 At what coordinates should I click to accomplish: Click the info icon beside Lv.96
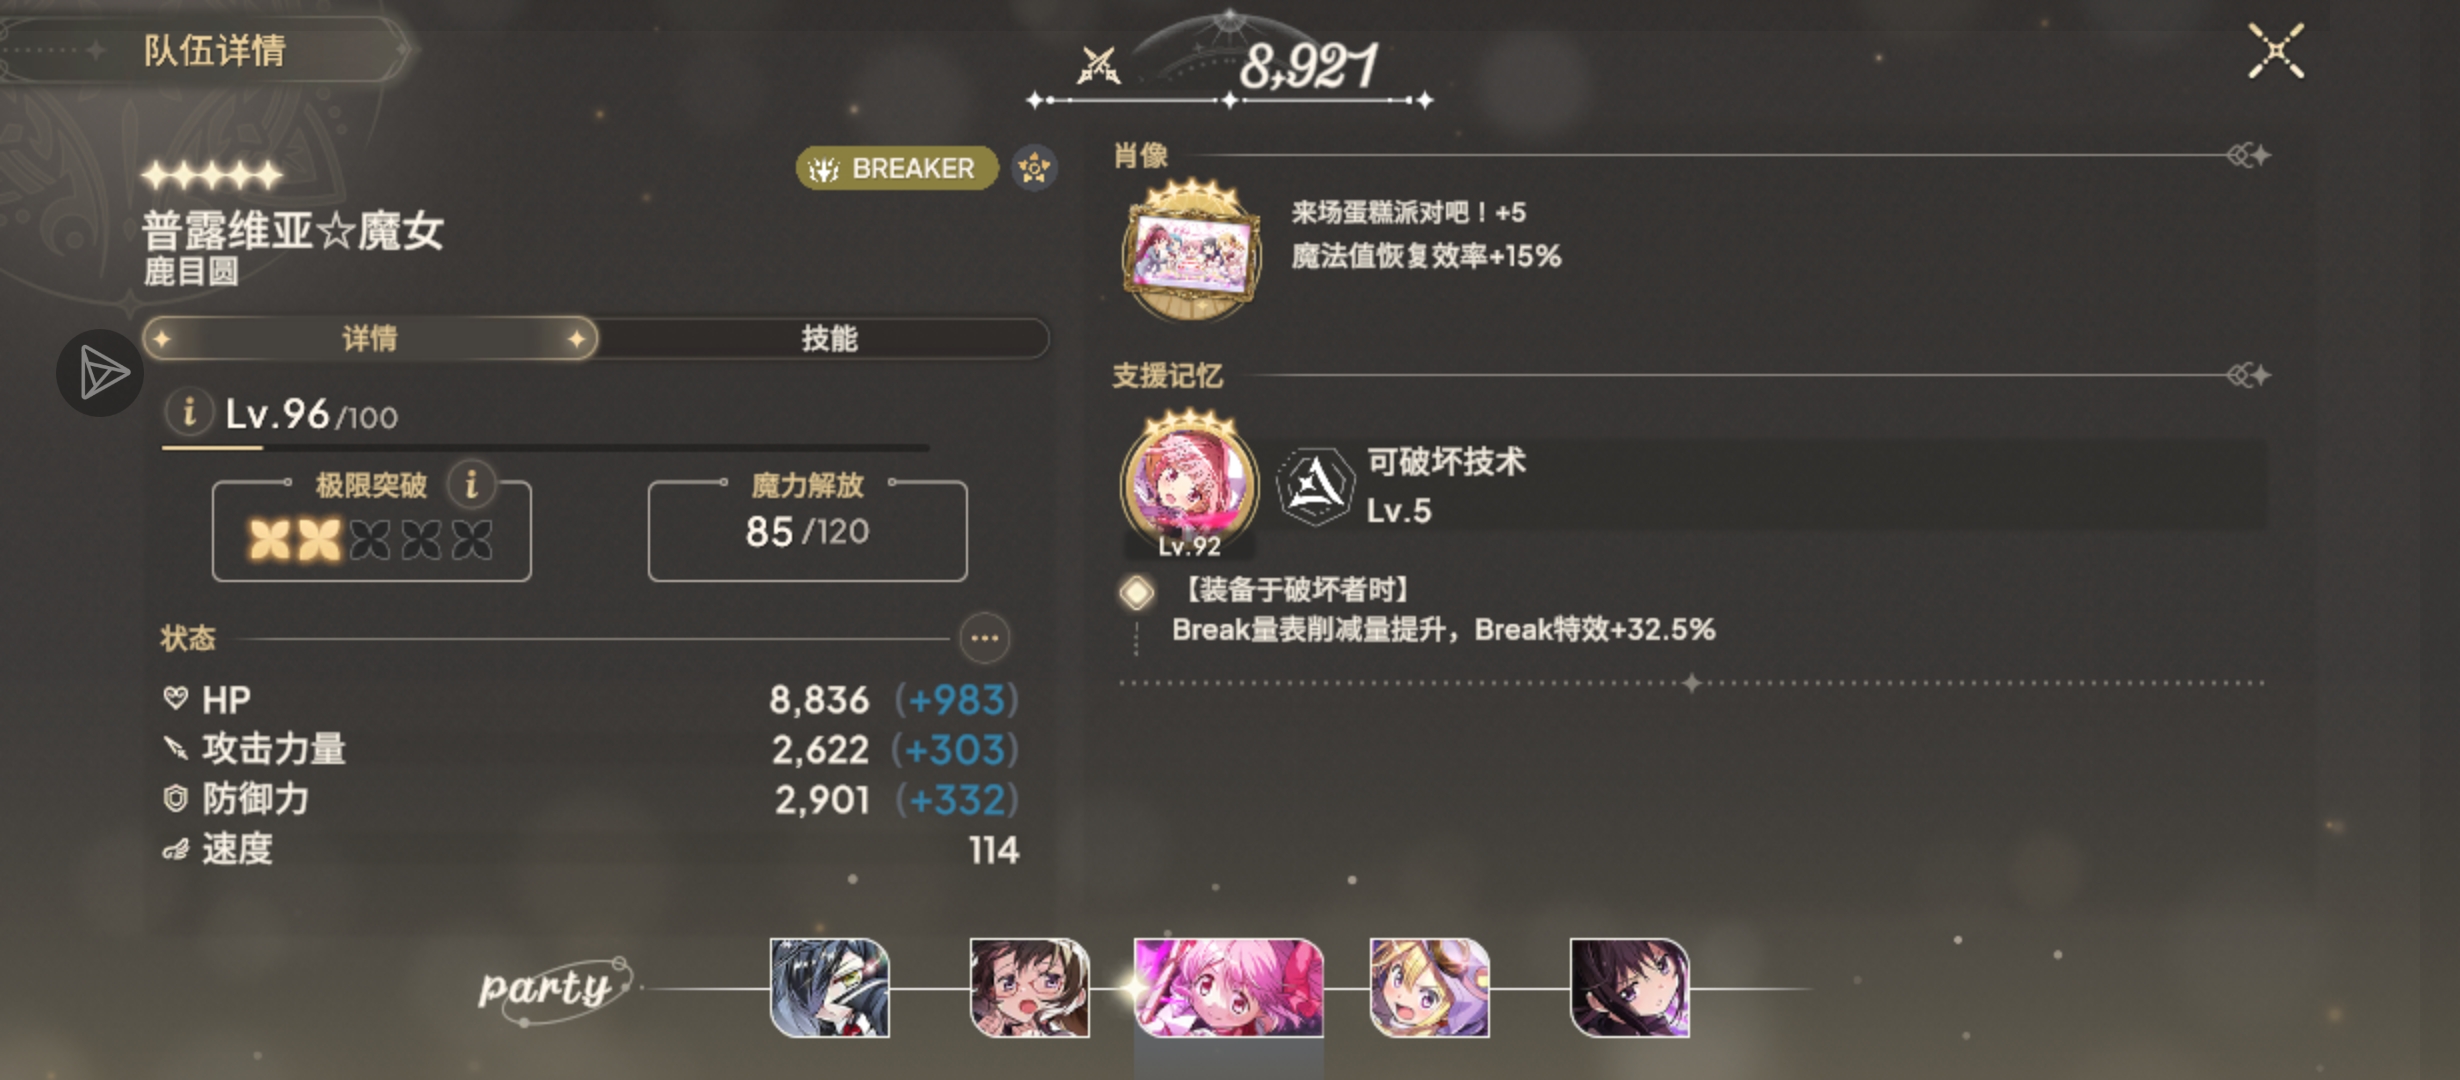pos(188,412)
